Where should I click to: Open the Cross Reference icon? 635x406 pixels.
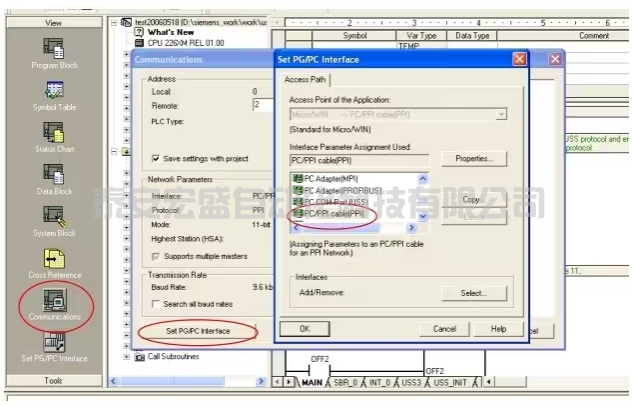(53, 258)
